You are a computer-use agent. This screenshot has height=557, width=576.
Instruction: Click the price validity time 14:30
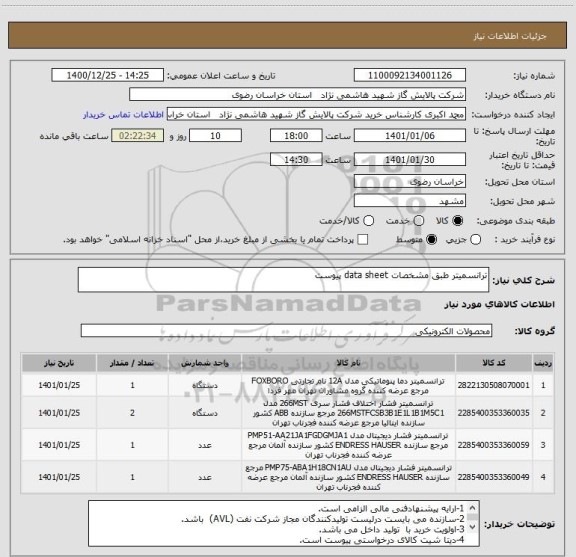click(x=296, y=159)
